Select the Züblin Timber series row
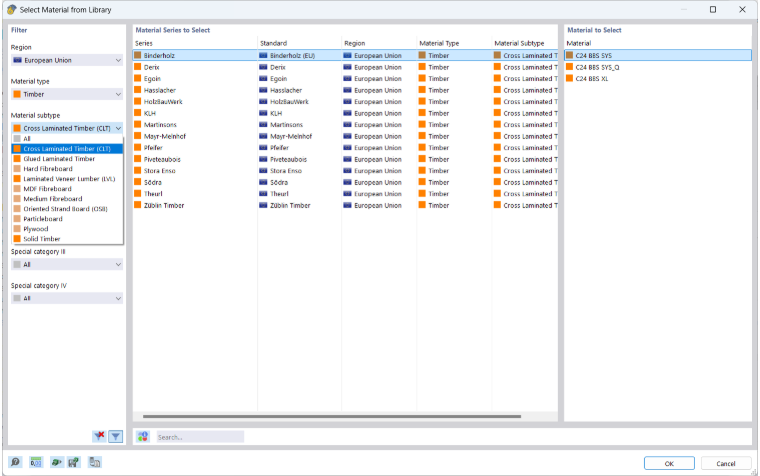Image resolution: width=760 pixels, height=476 pixels. pos(345,206)
